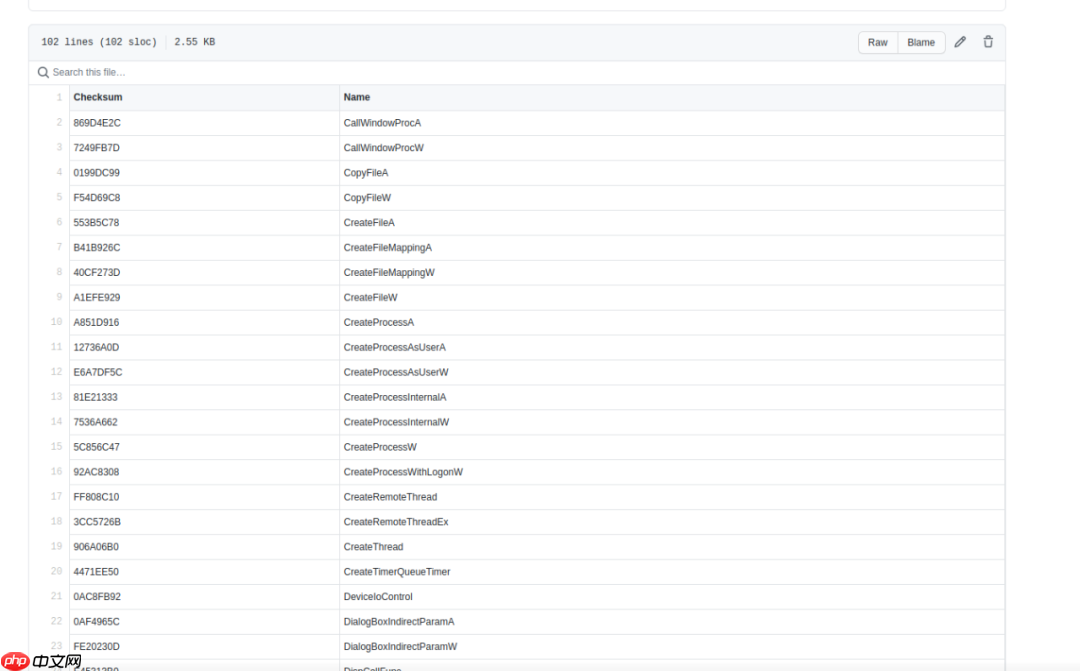Click line number 10
1080x671 pixels.
(56, 322)
